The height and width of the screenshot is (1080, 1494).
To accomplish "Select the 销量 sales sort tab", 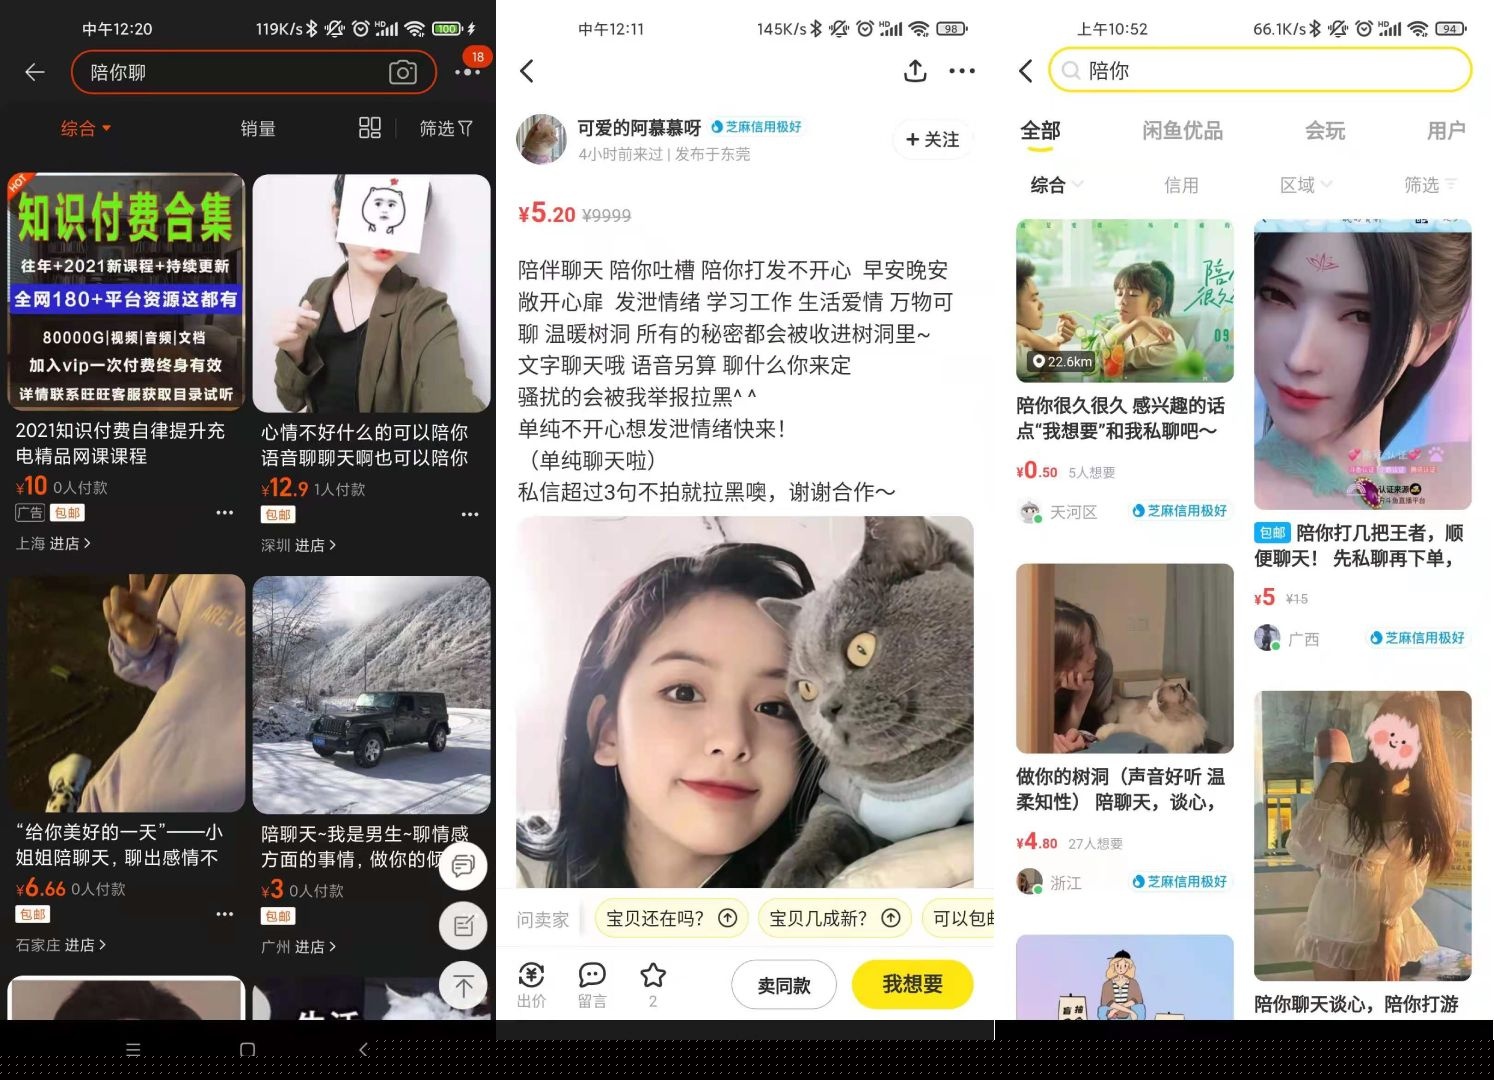I will point(258,128).
